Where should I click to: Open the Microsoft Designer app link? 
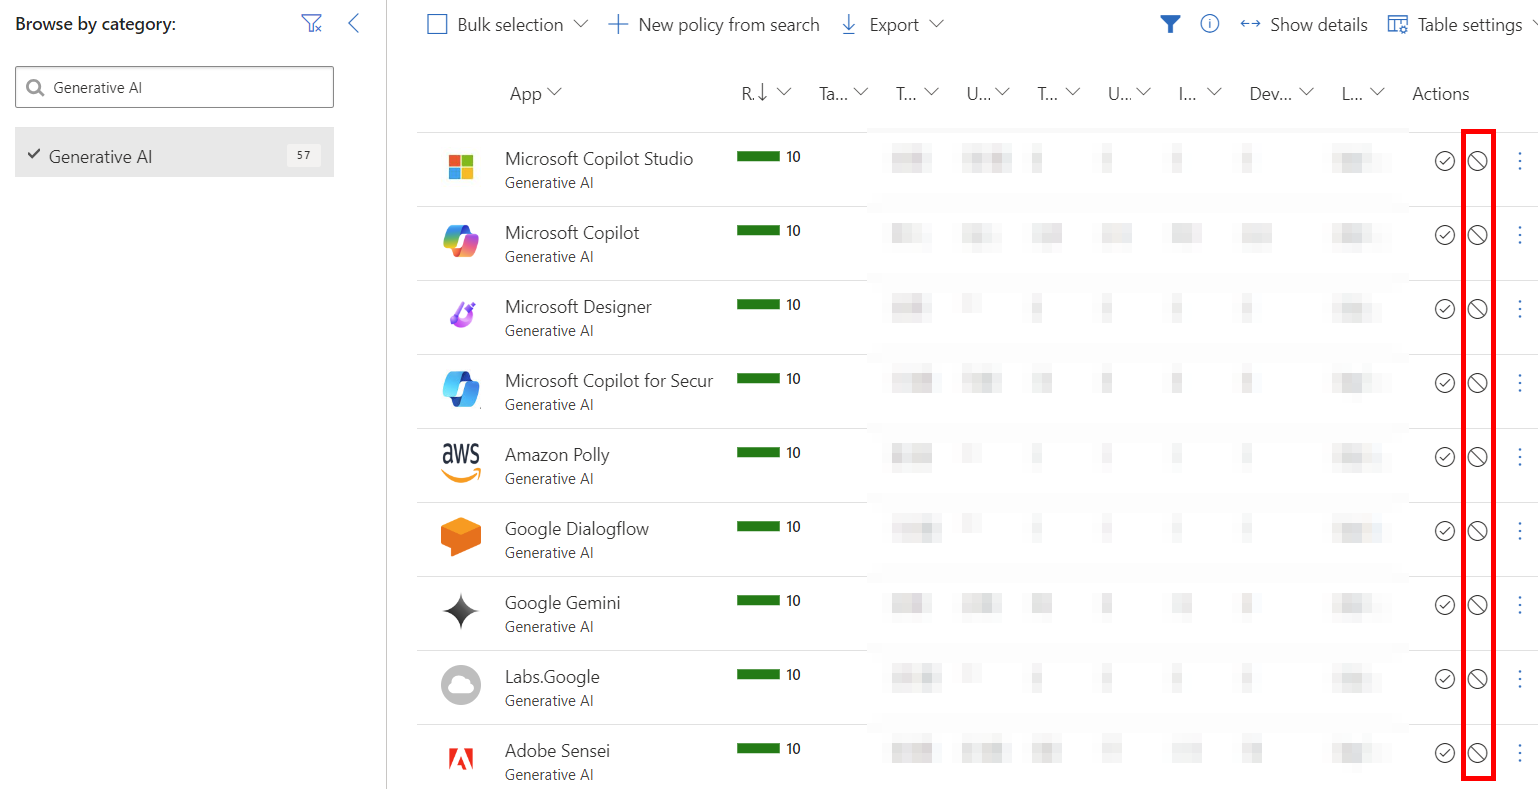coord(578,306)
